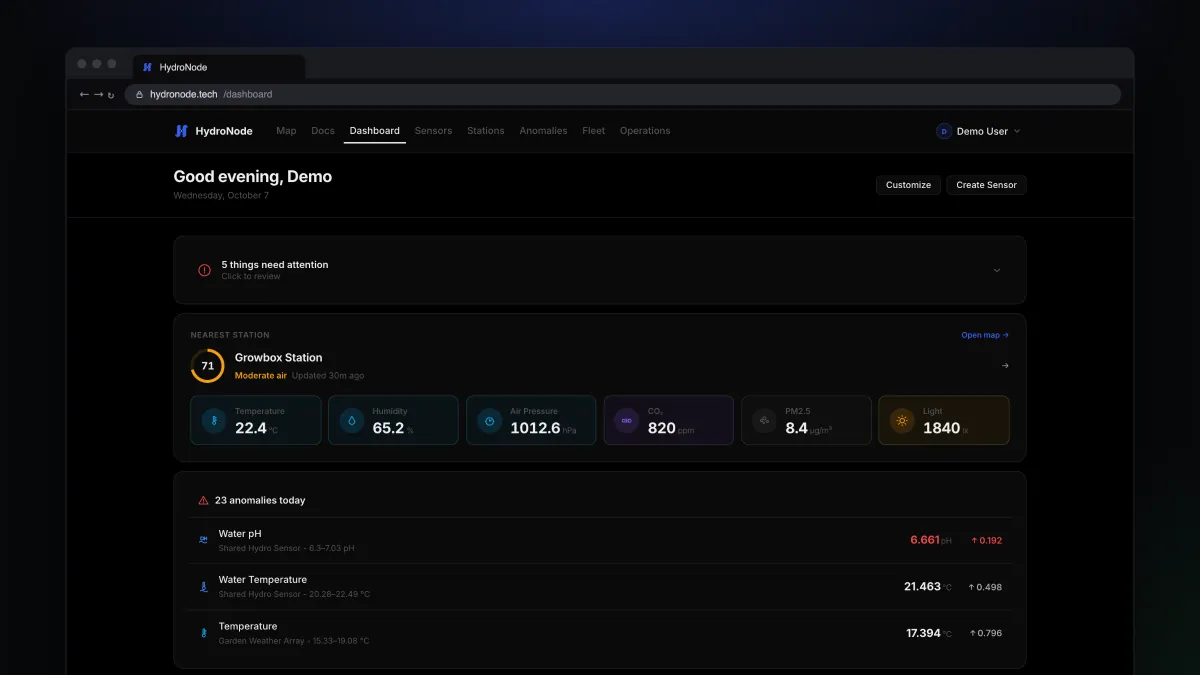Click the Create Sensor button
The image size is (1200, 675).
pyautogui.click(x=986, y=185)
